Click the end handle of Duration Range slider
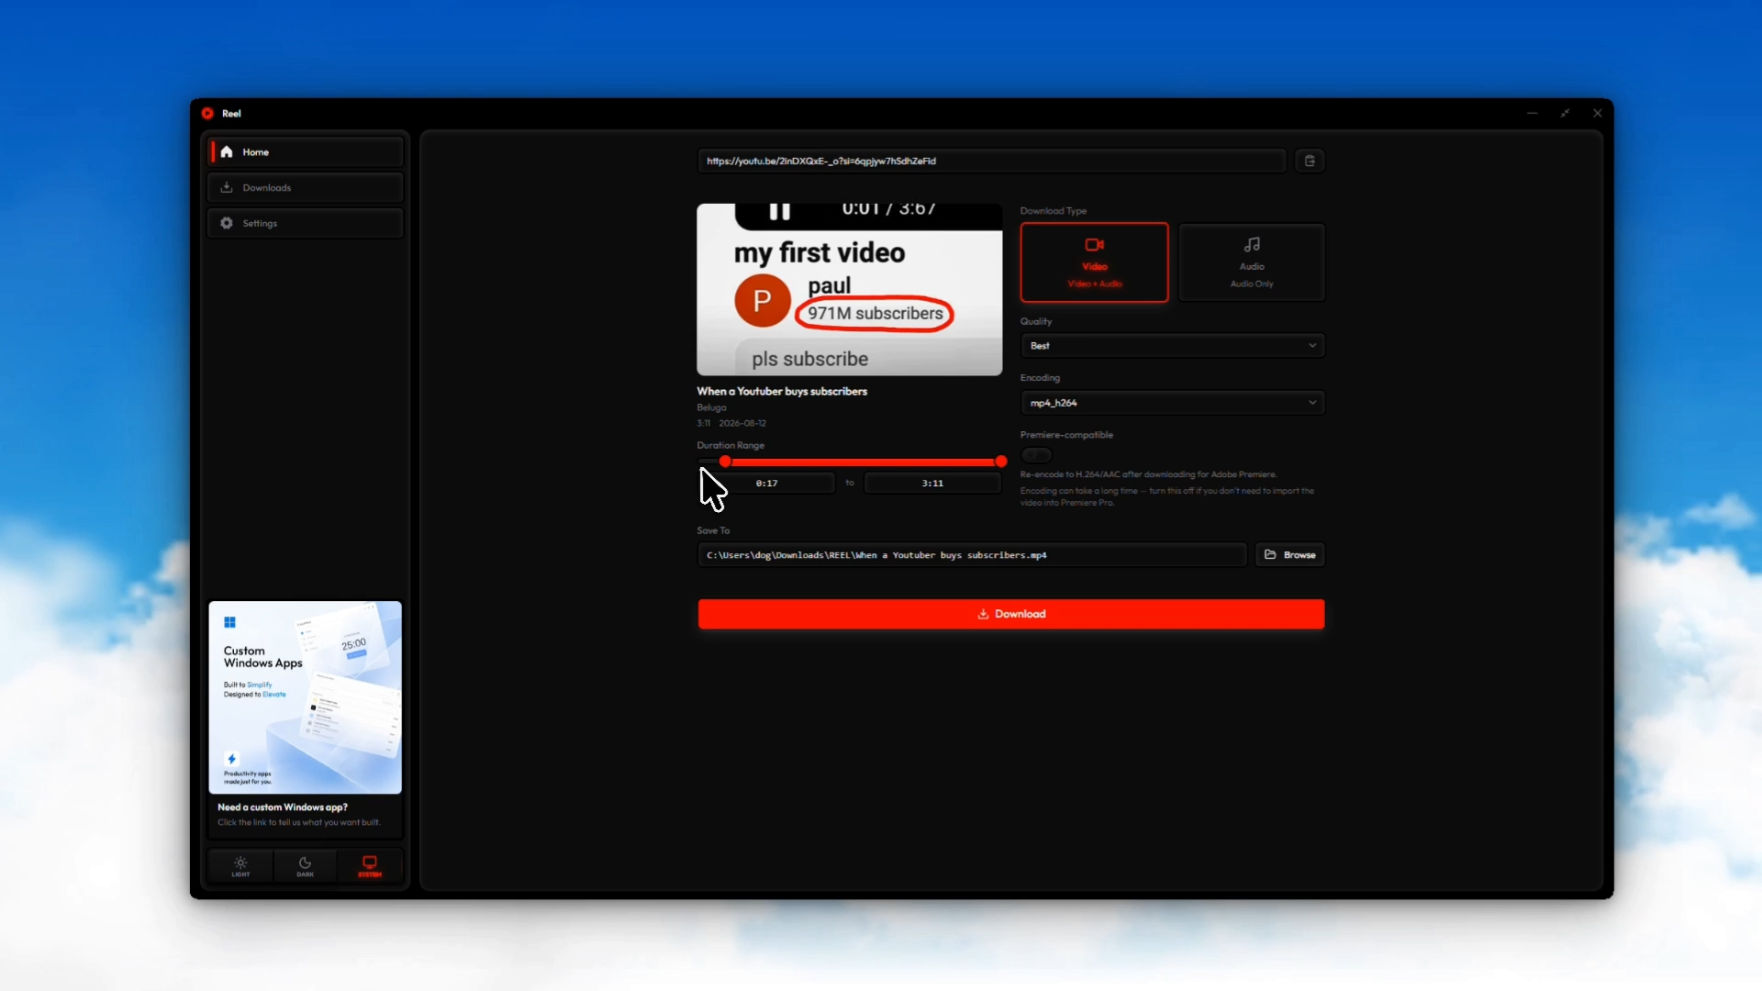This screenshot has height=991, width=1762. click(x=1001, y=462)
